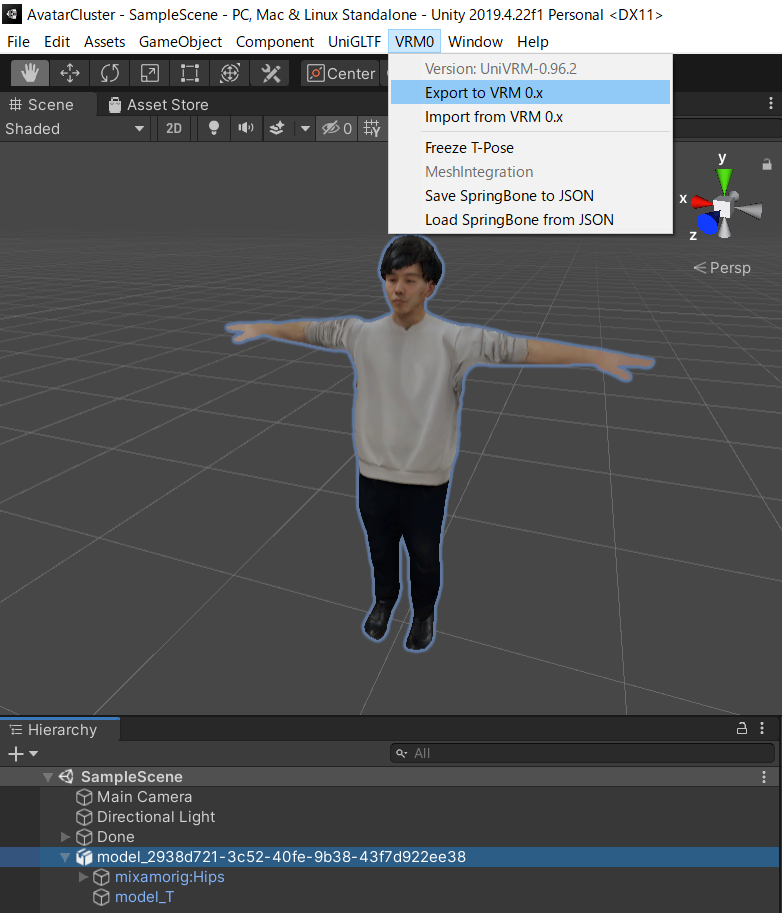Click the blue Z axis gizmo cone
Viewport: 782px width, 913px height.
(x=707, y=224)
